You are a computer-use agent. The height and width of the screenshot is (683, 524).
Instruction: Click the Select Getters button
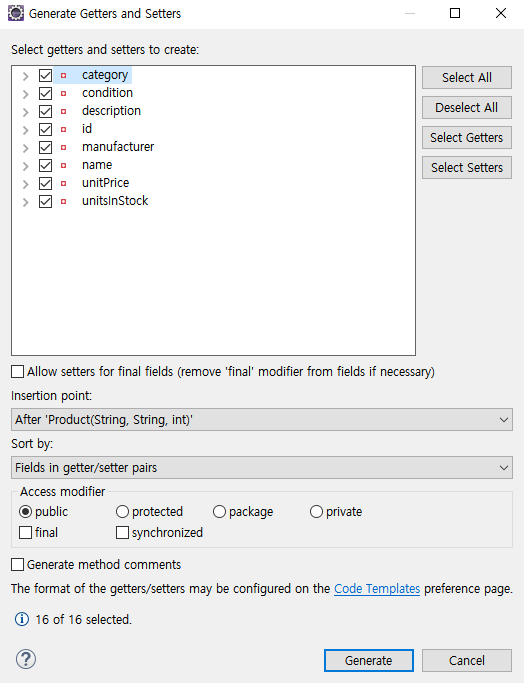[x=467, y=138]
